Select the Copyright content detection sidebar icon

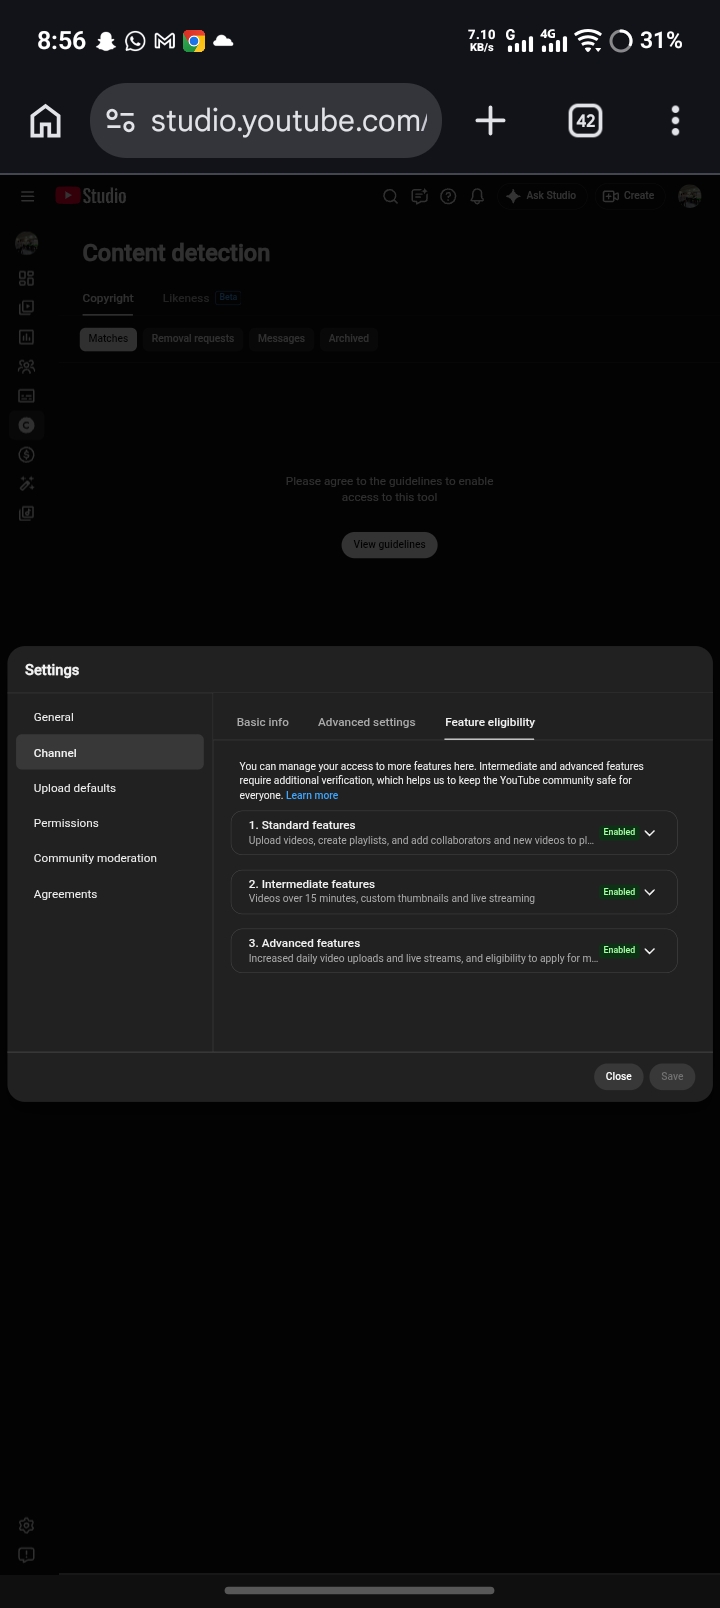(x=27, y=425)
